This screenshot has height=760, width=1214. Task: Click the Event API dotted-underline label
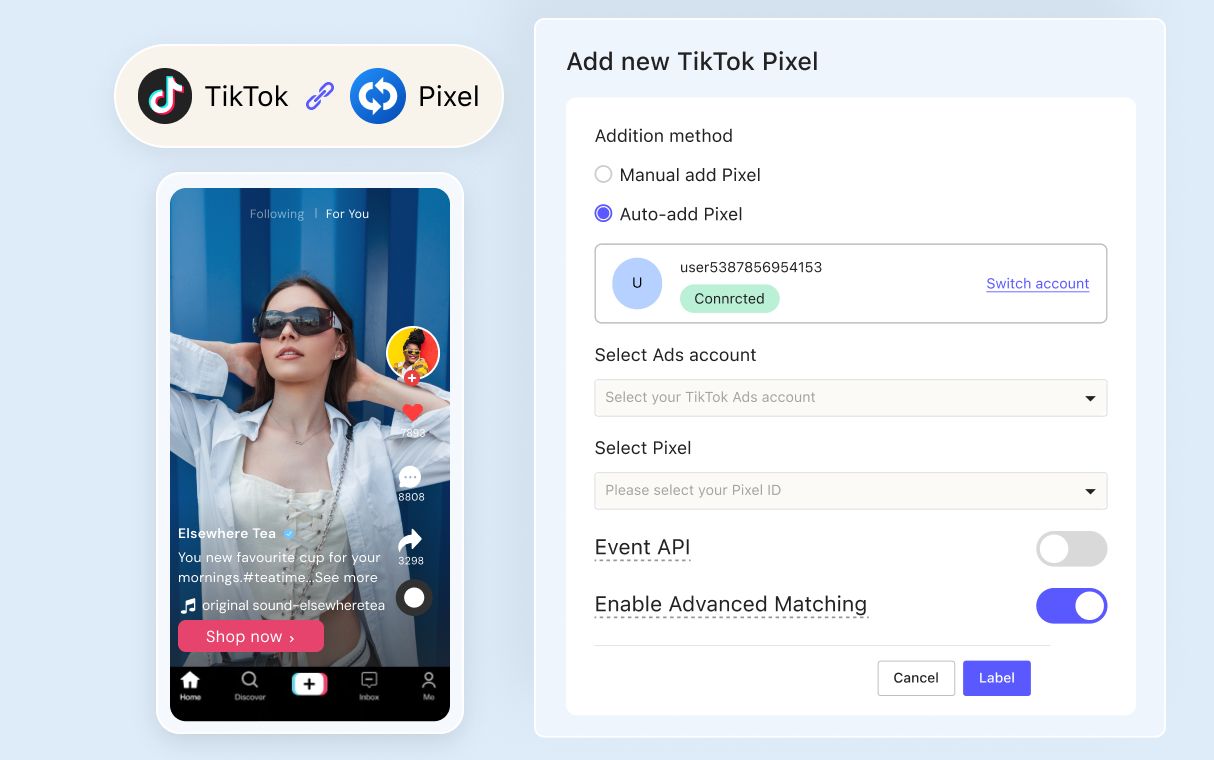[642, 548]
